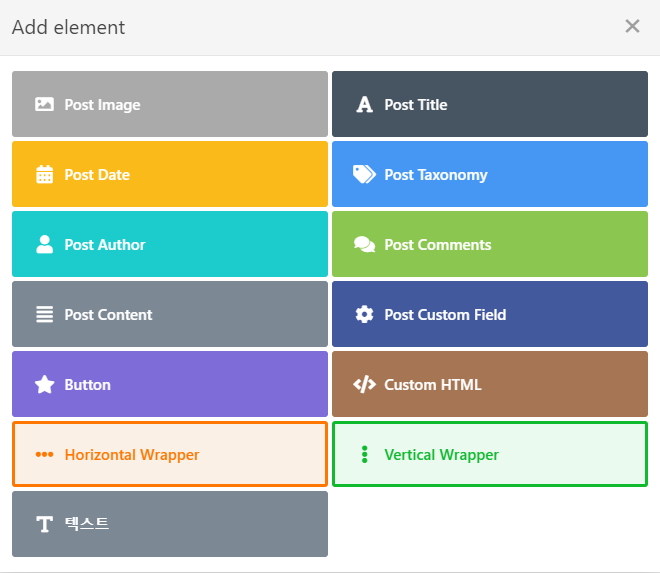Close the Add element dialog
The height and width of the screenshot is (573, 660).
pyautogui.click(x=632, y=26)
